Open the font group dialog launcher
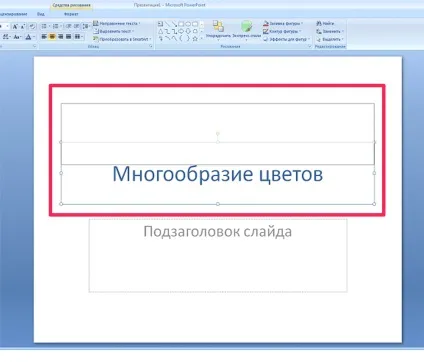This screenshot has height=362, width=424. (35, 47)
